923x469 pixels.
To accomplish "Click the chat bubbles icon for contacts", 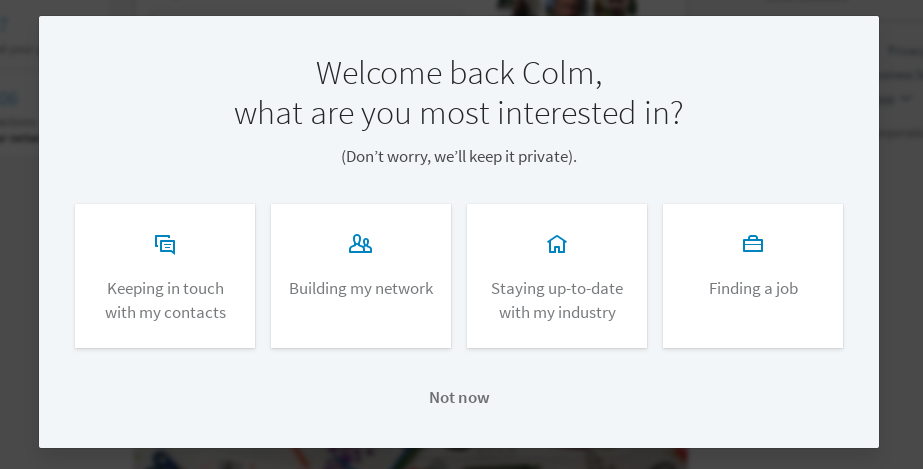I will point(165,244).
